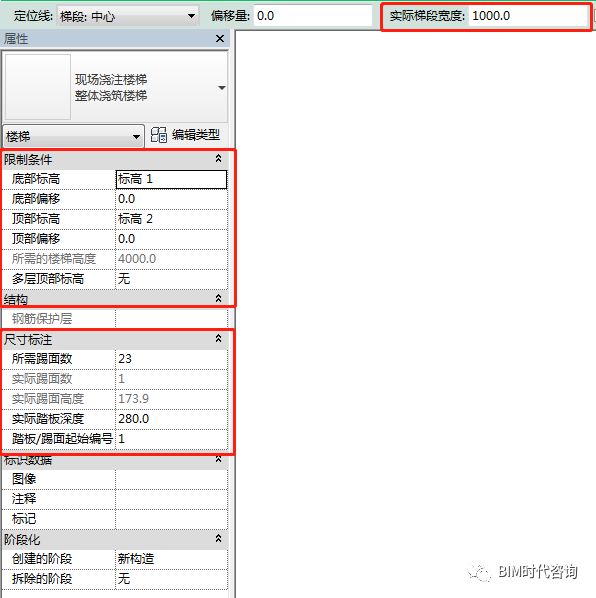Click the 实际踏板深度 value 280.0
The height and width of the screenshot is (598, 596).
171,419
